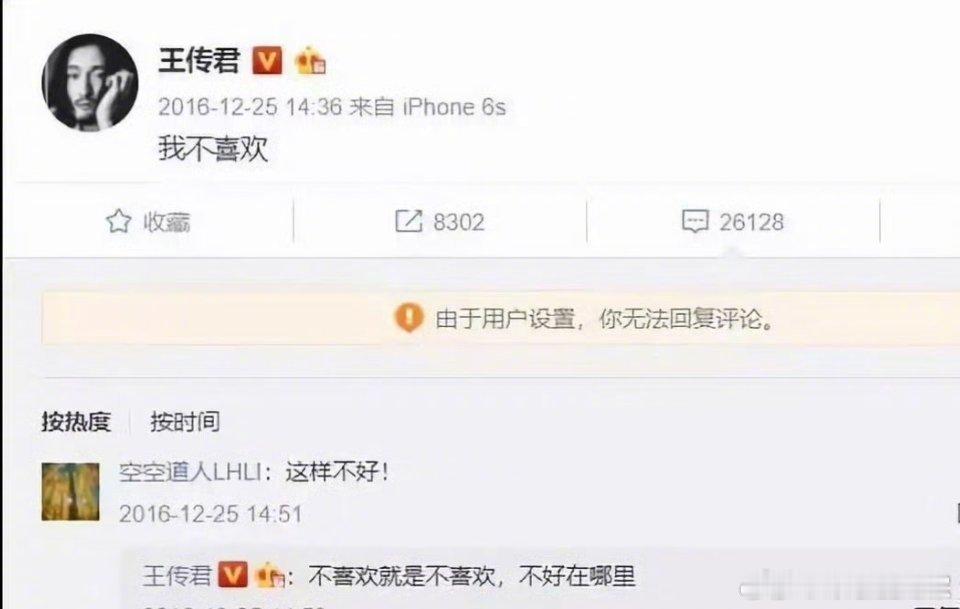
Task: Click the comment bubble icon
Action: click(x=695, y=221)
